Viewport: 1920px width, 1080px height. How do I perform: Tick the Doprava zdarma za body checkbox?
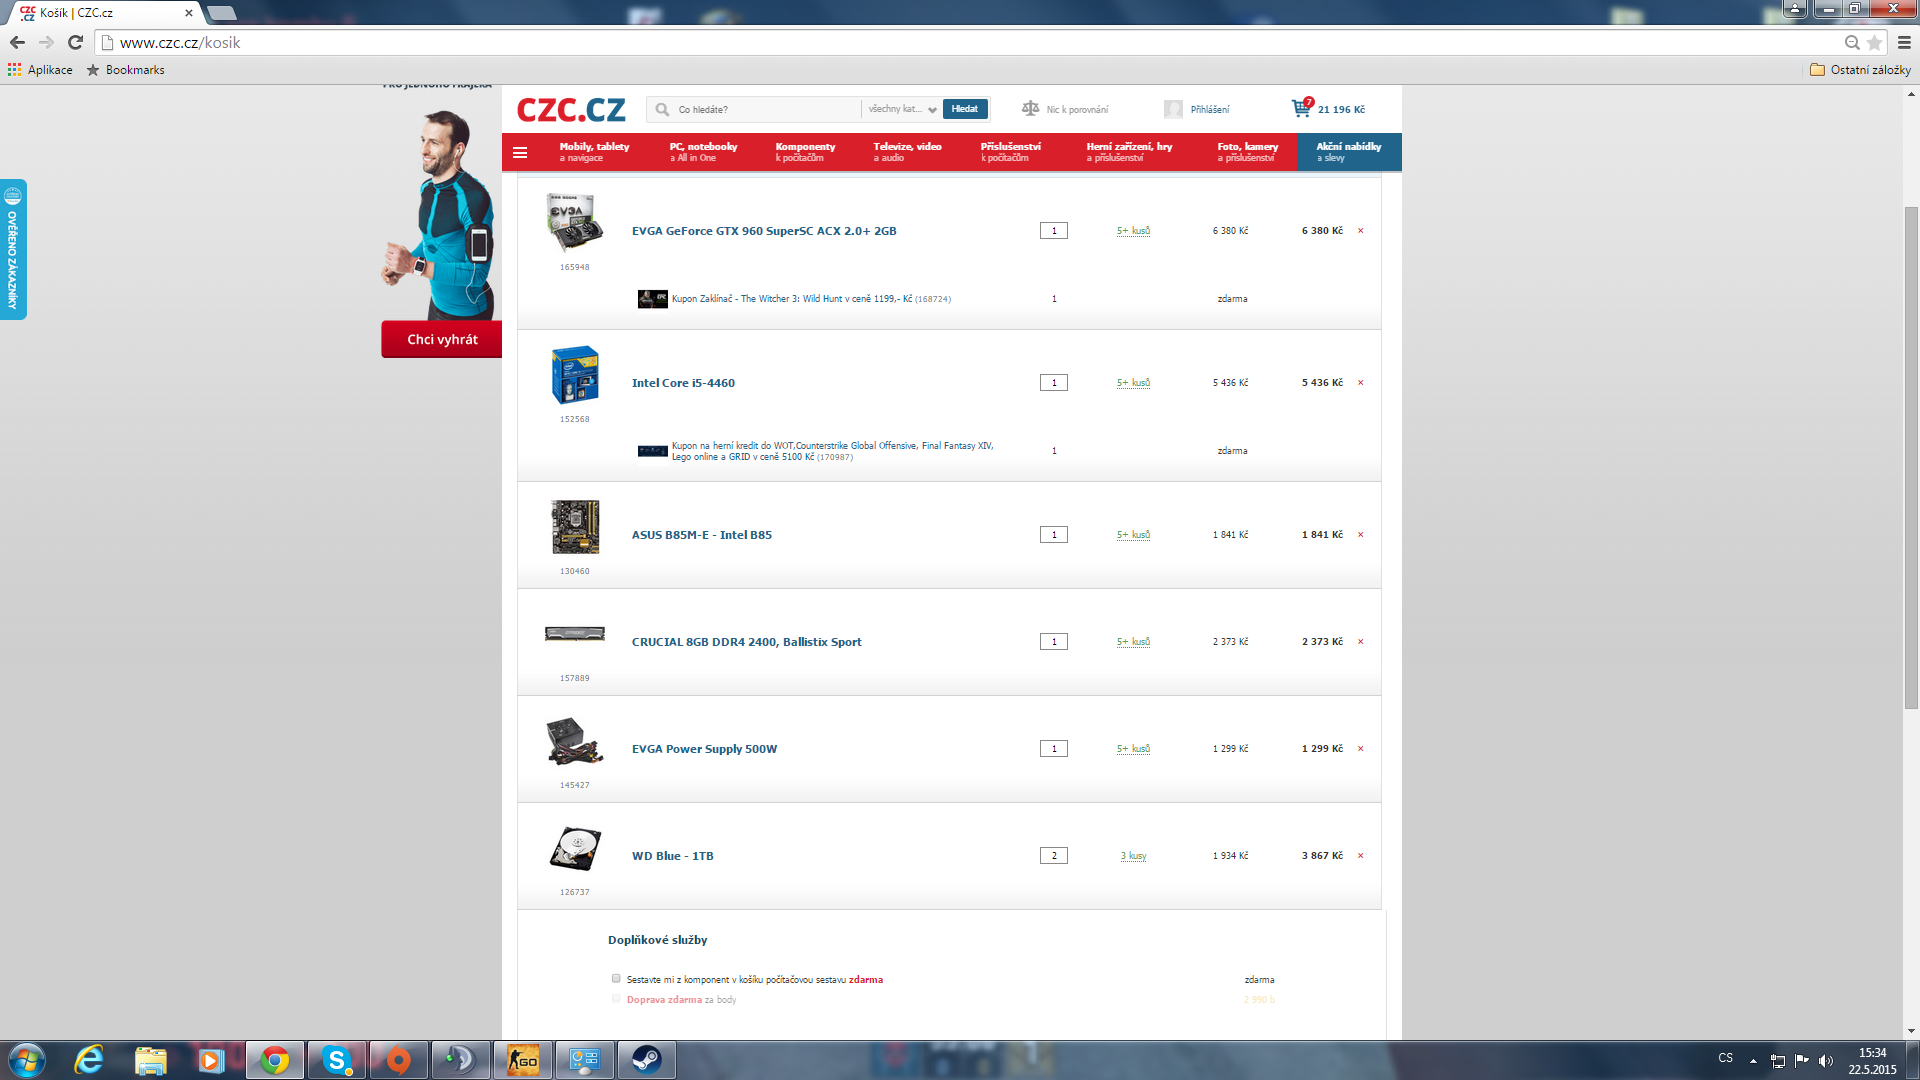pos(616,999)
